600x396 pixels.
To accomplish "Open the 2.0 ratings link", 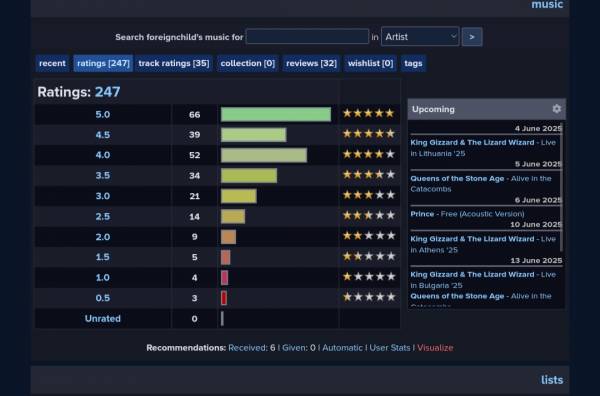I will pyautogui.click(x=103, y=237).
